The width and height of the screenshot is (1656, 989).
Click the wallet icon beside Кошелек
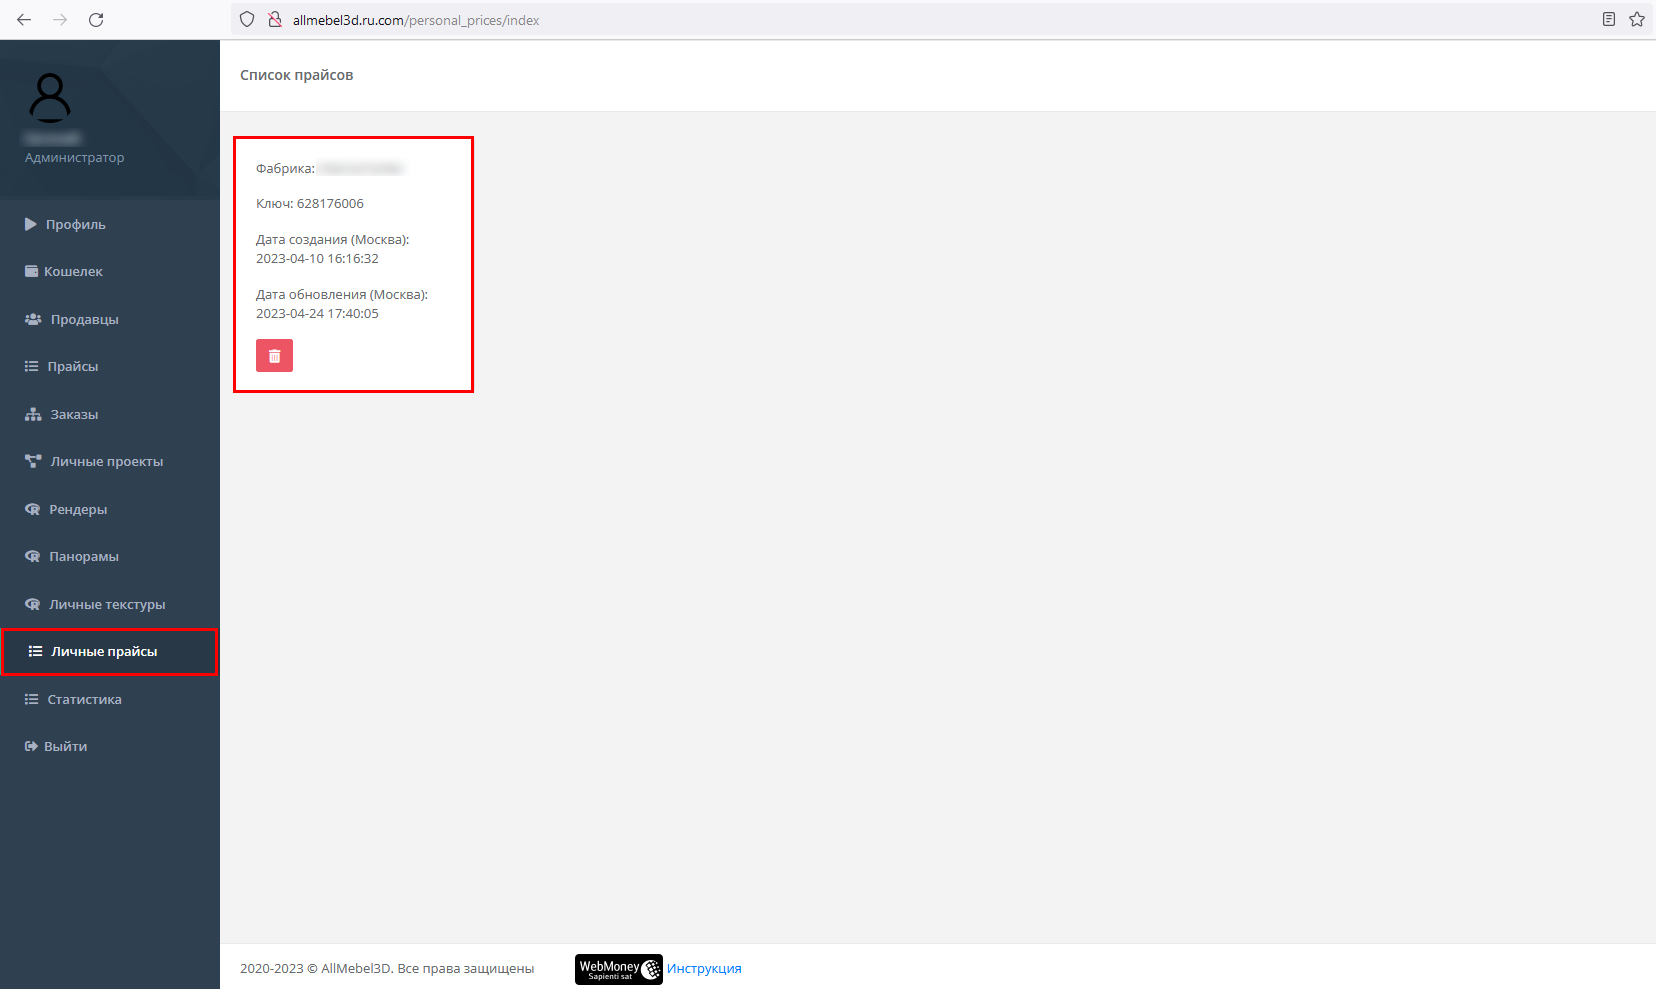click(x=31, y=271)
